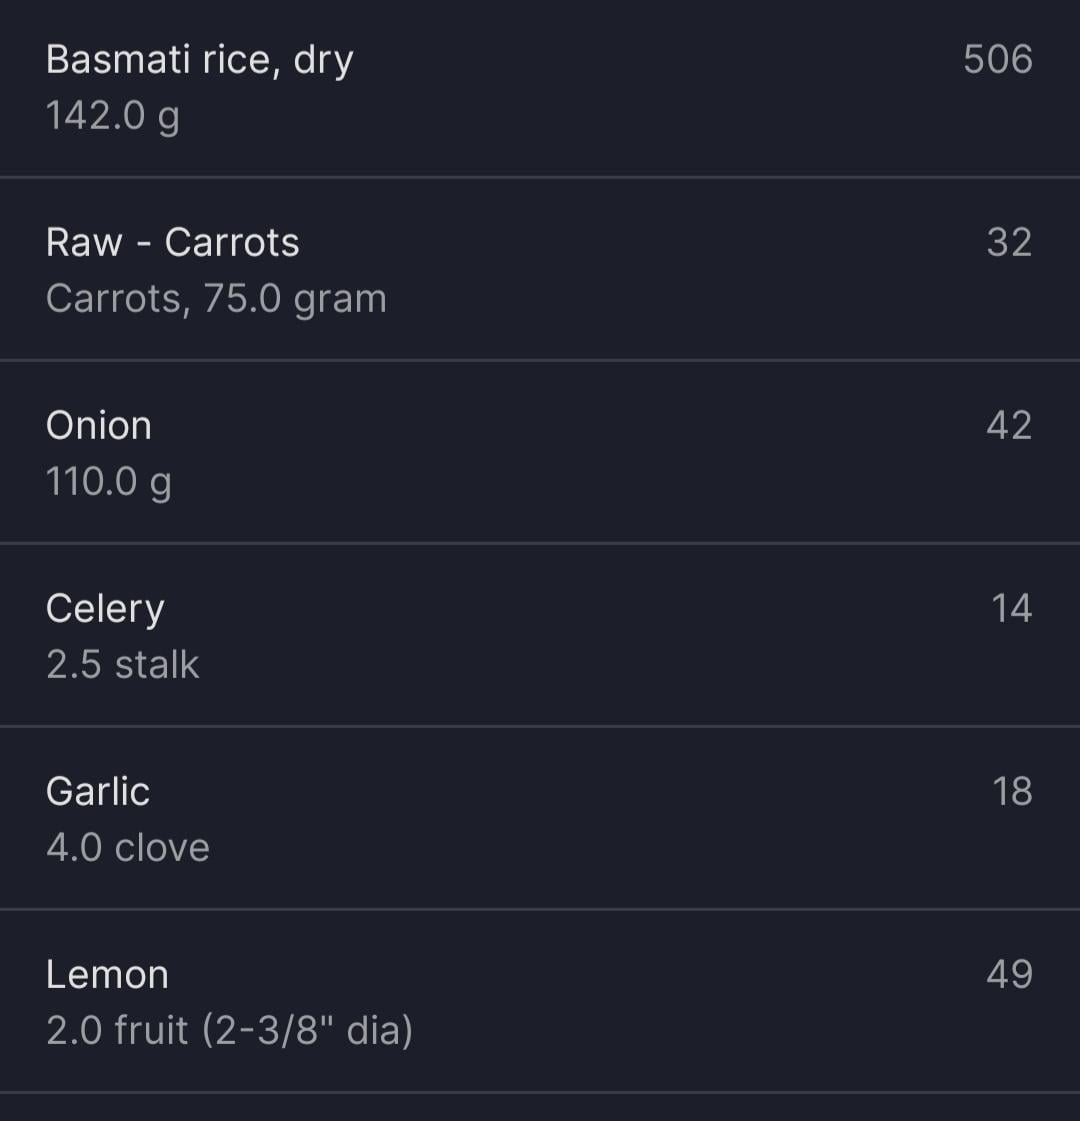1080x1121 pixels.
Task: Click the 32 calorie value for carrots
Action: click(1008, 243)
